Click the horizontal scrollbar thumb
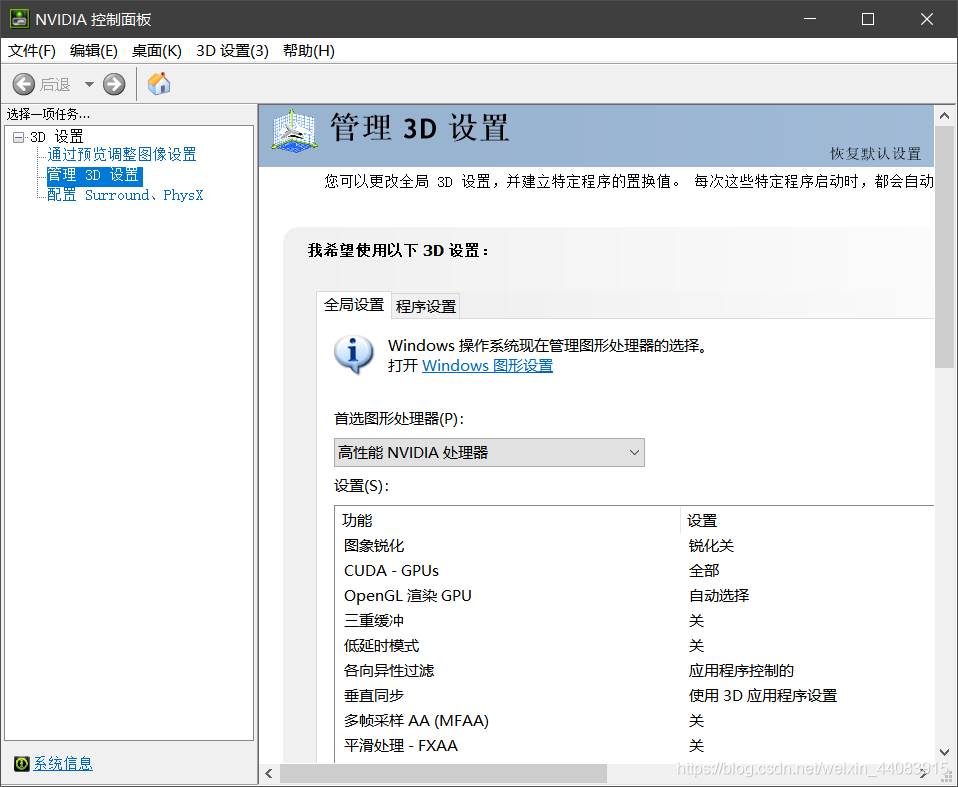Viewport: 958px width, 787px height. click(x=444, y=774)
